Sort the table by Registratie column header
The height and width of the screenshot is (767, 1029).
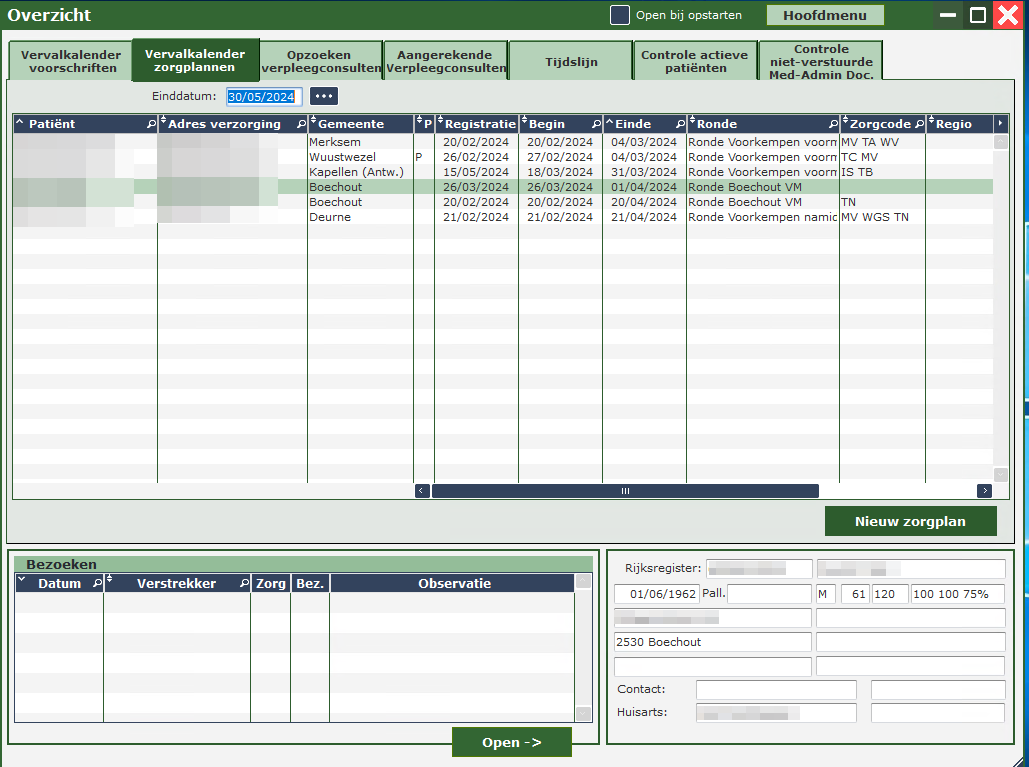[480, 124]
